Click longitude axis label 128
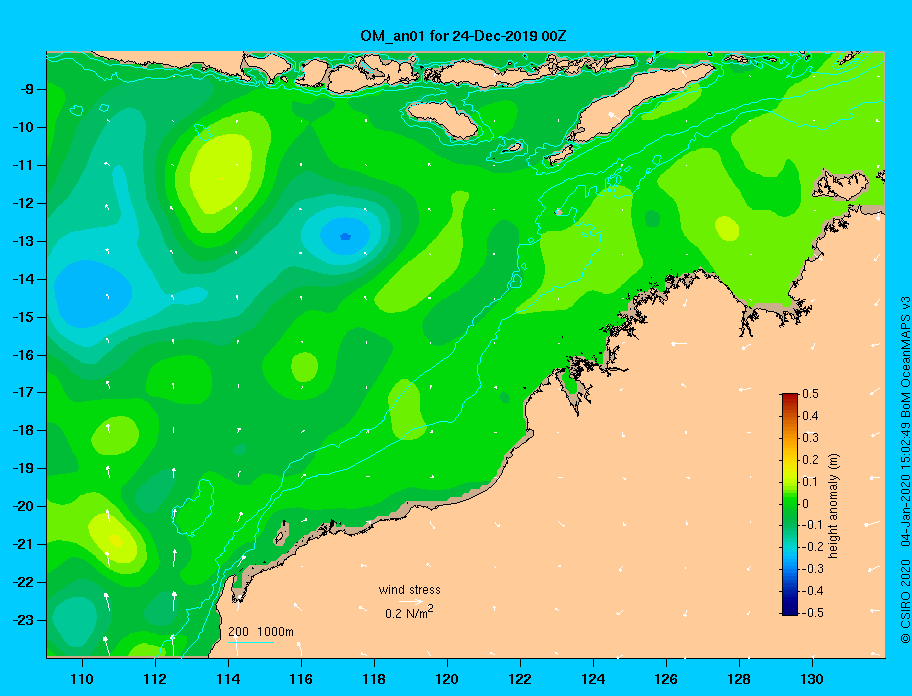This screenshot has width=912, height=696. point(739,679)
